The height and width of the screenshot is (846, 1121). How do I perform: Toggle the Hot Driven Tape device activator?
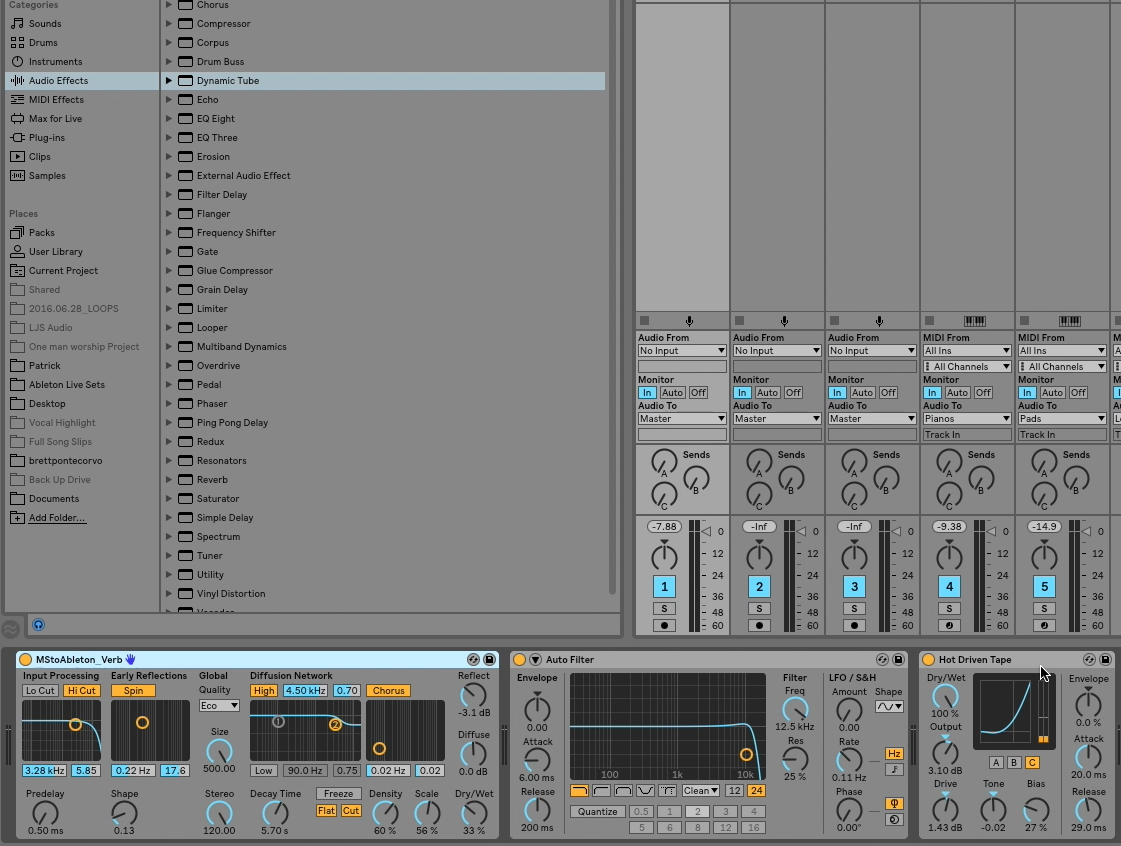click(x=929, y=659)
